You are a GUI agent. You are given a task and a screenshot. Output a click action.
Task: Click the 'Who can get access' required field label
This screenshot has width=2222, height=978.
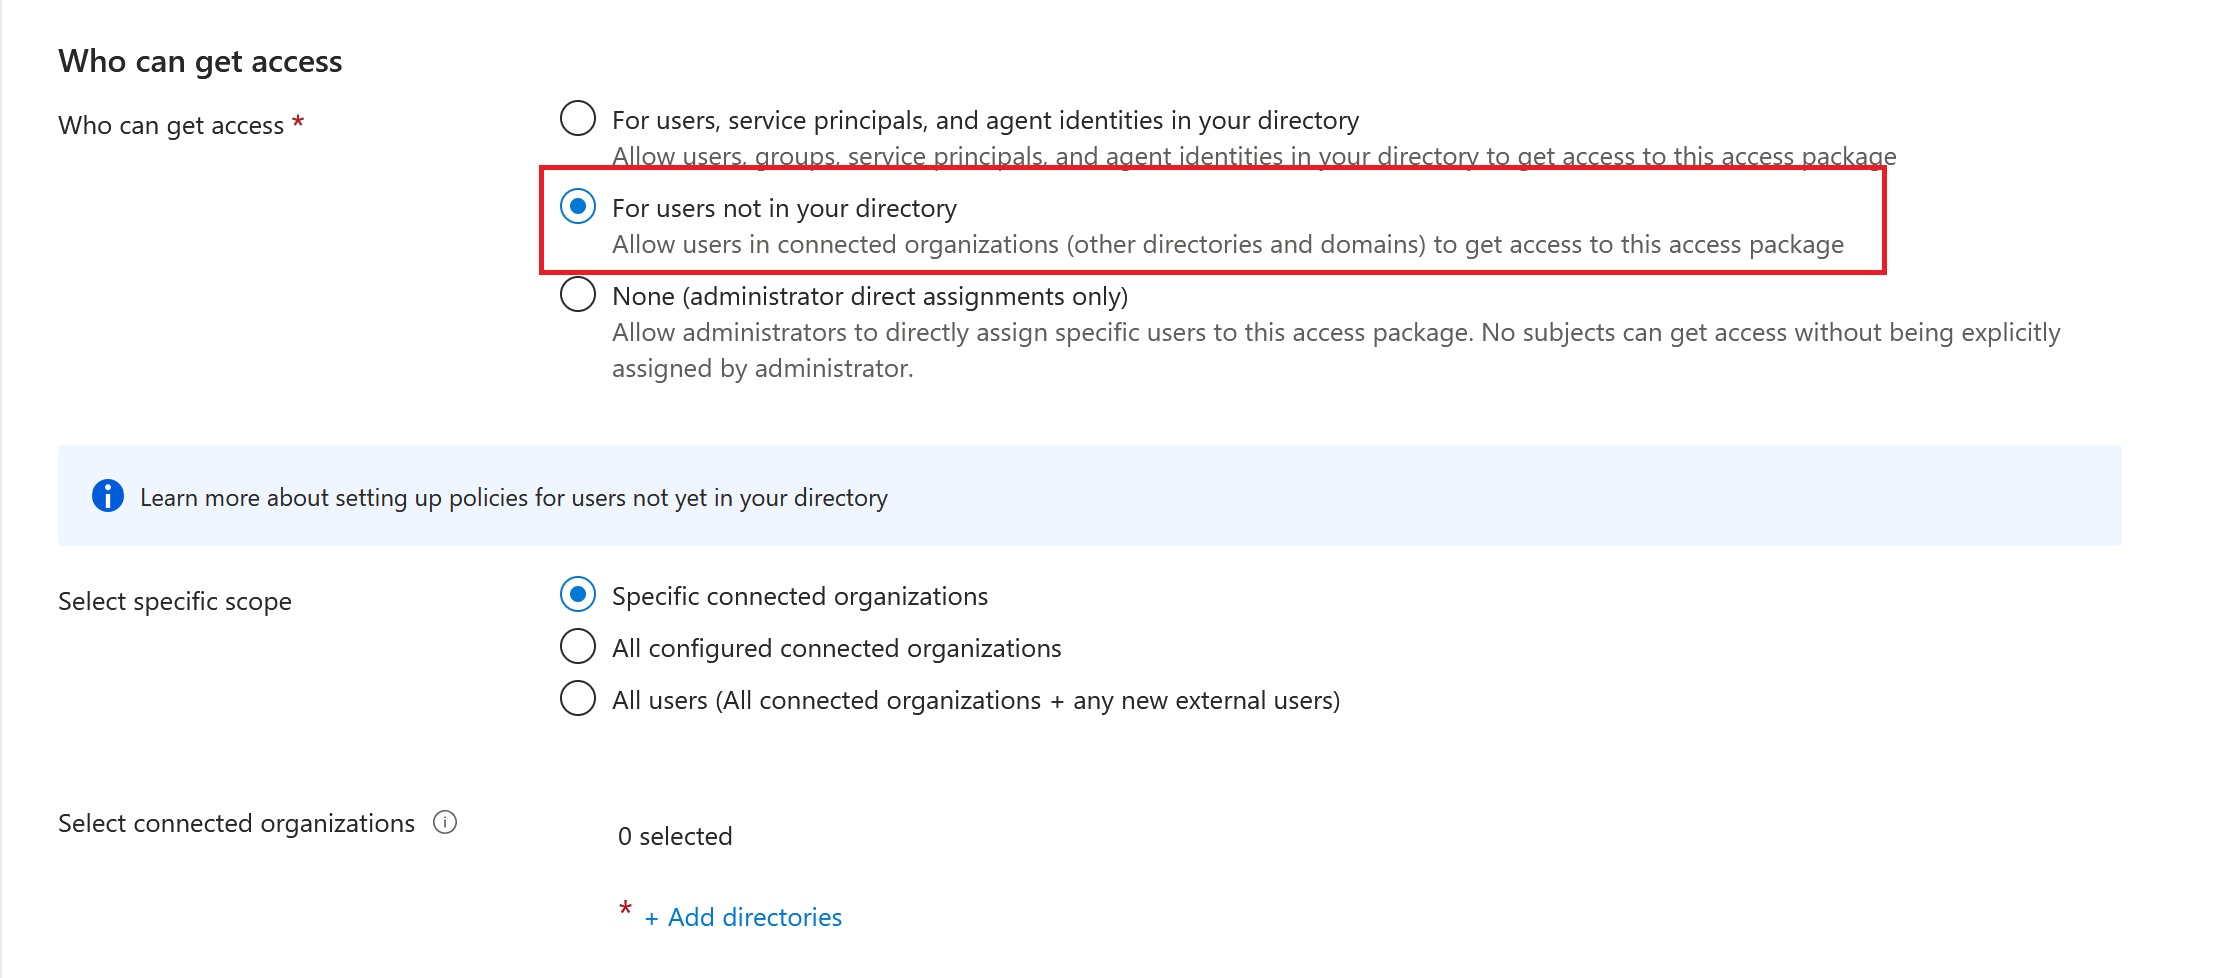coord(171,126)
